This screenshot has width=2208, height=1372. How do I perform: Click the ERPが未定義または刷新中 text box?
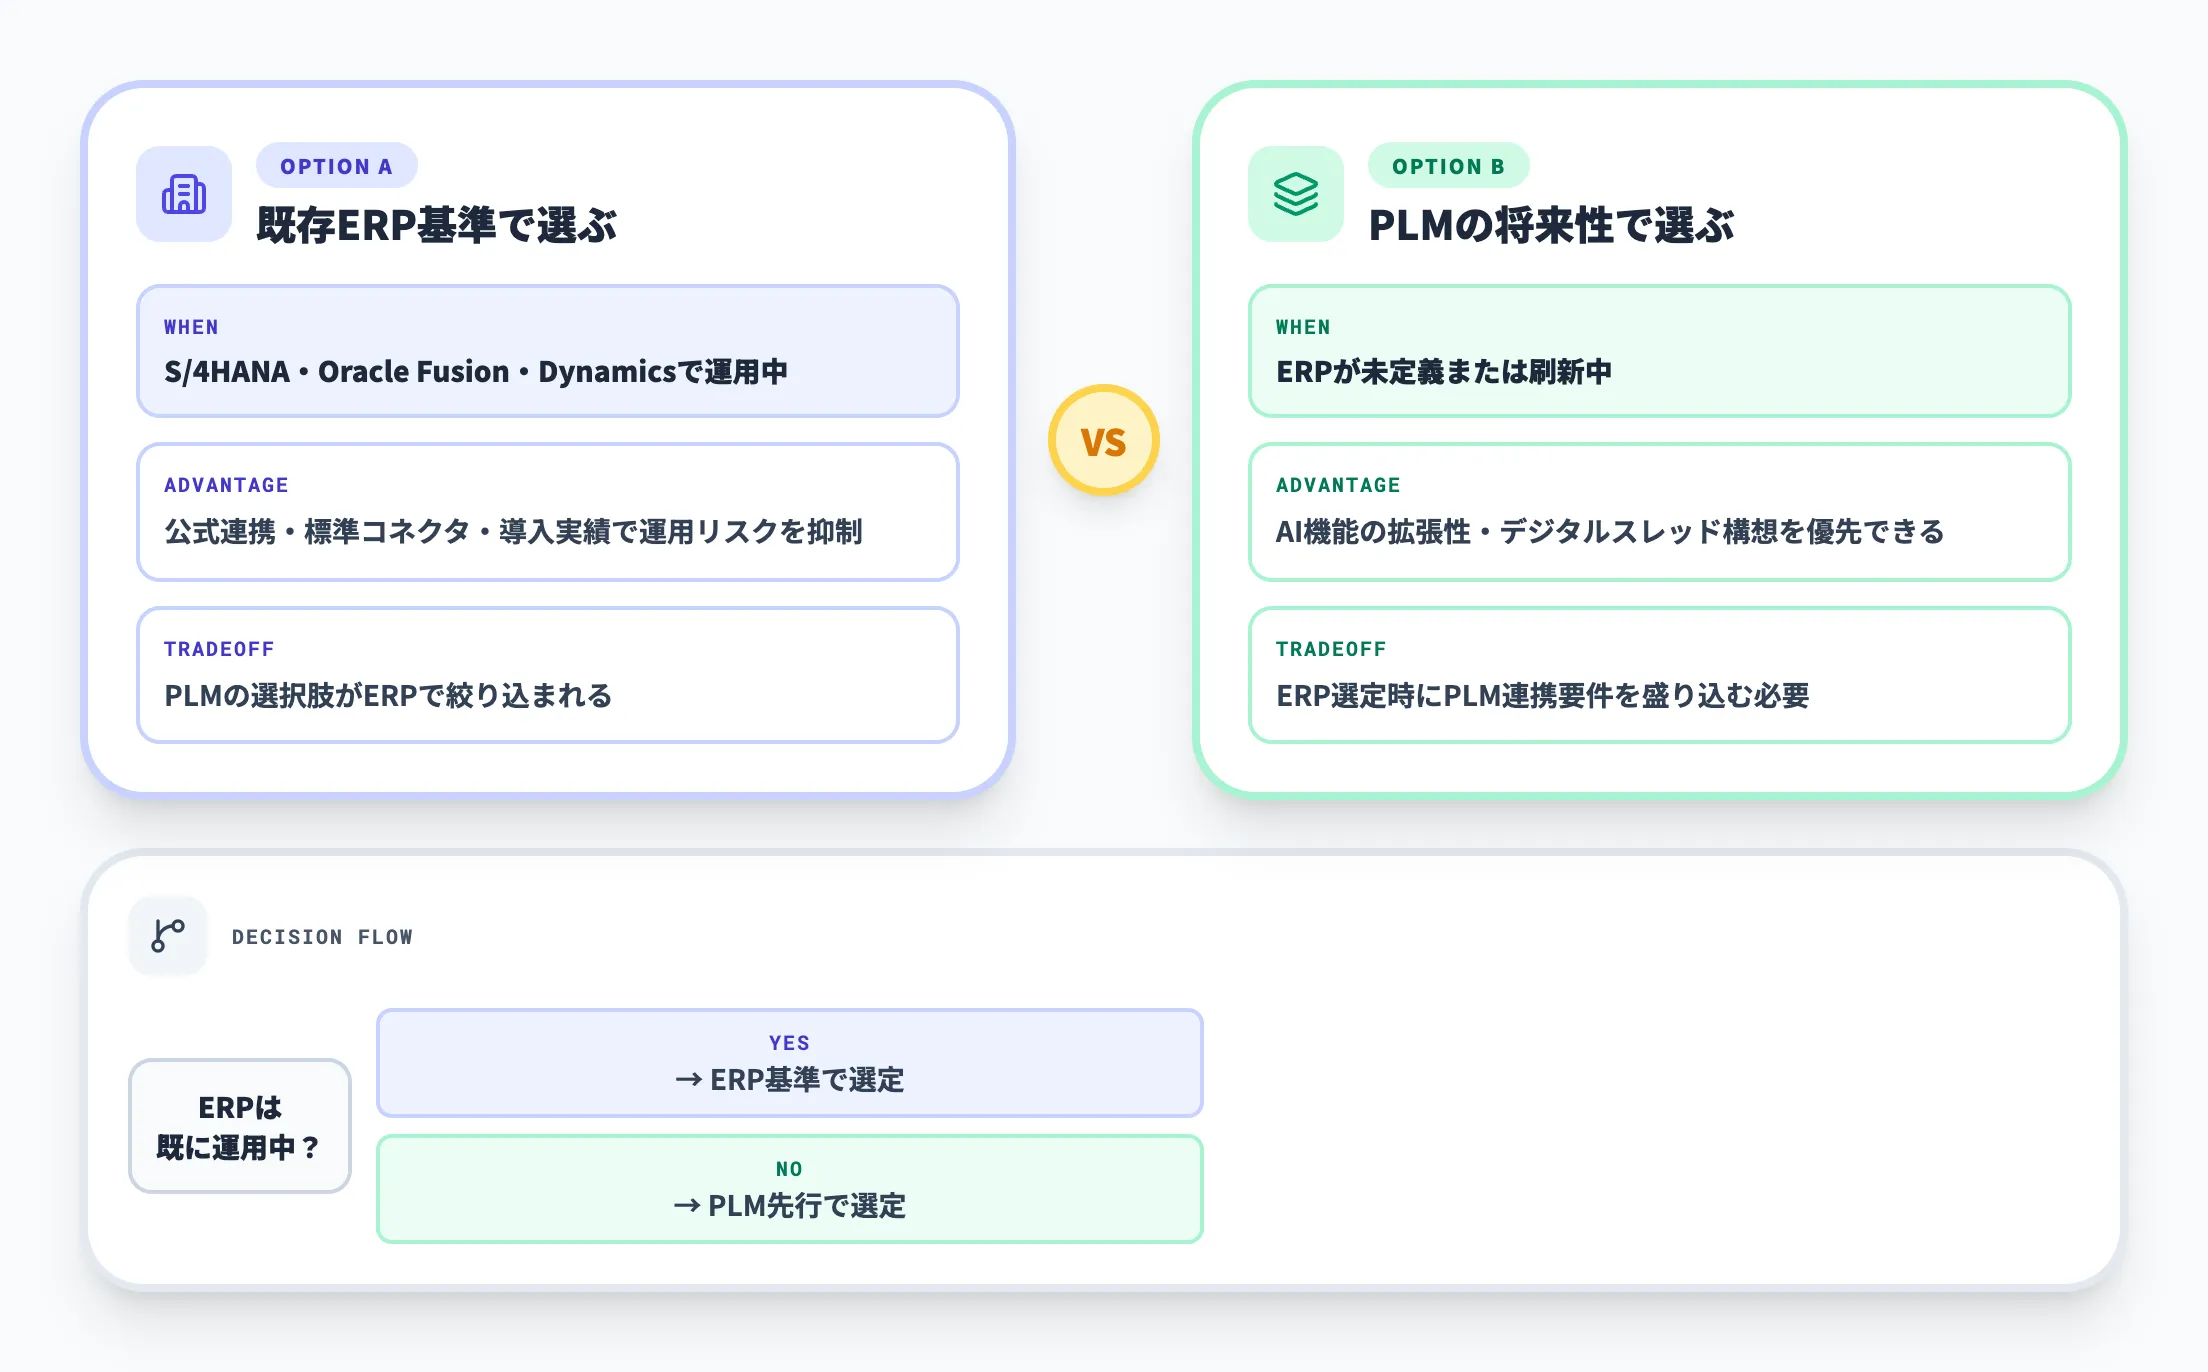tap(1660, 351)
